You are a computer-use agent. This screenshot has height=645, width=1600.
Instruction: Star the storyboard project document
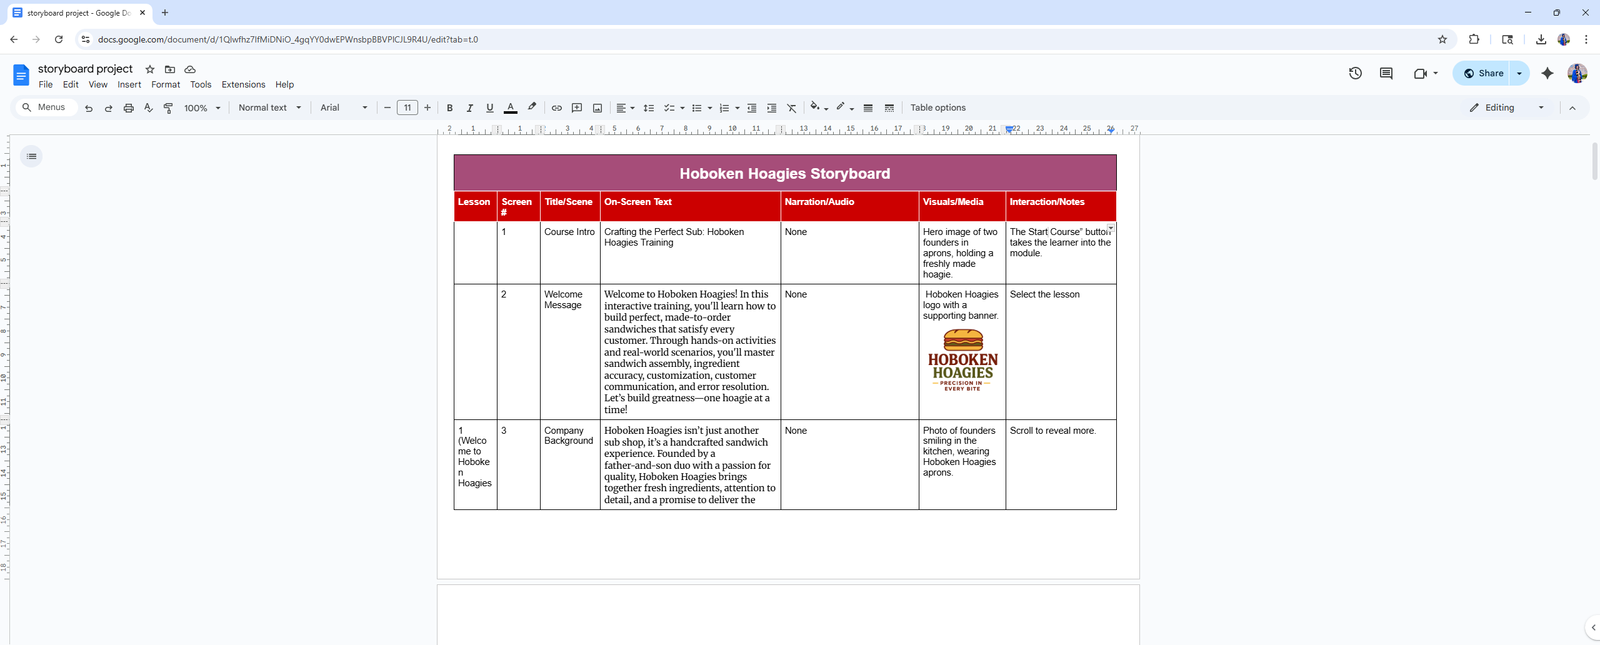click(x=150, y=69)
